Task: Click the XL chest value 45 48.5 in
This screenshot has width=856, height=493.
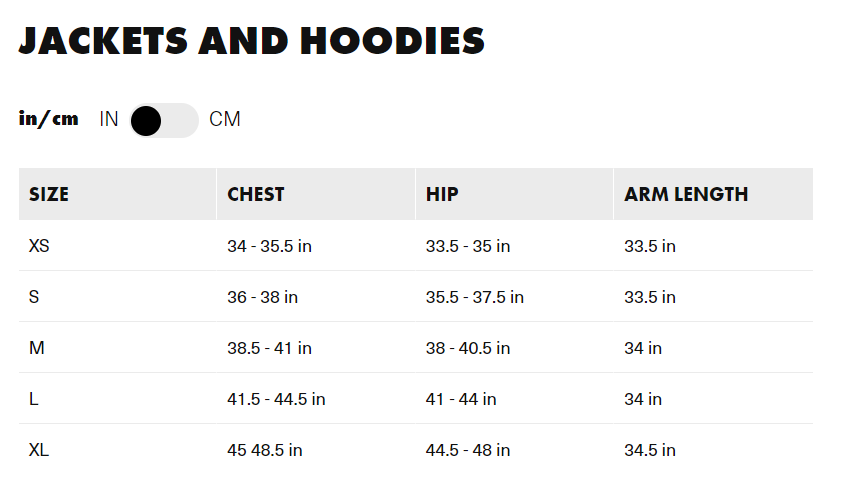Action: click(x=265, y=450)
